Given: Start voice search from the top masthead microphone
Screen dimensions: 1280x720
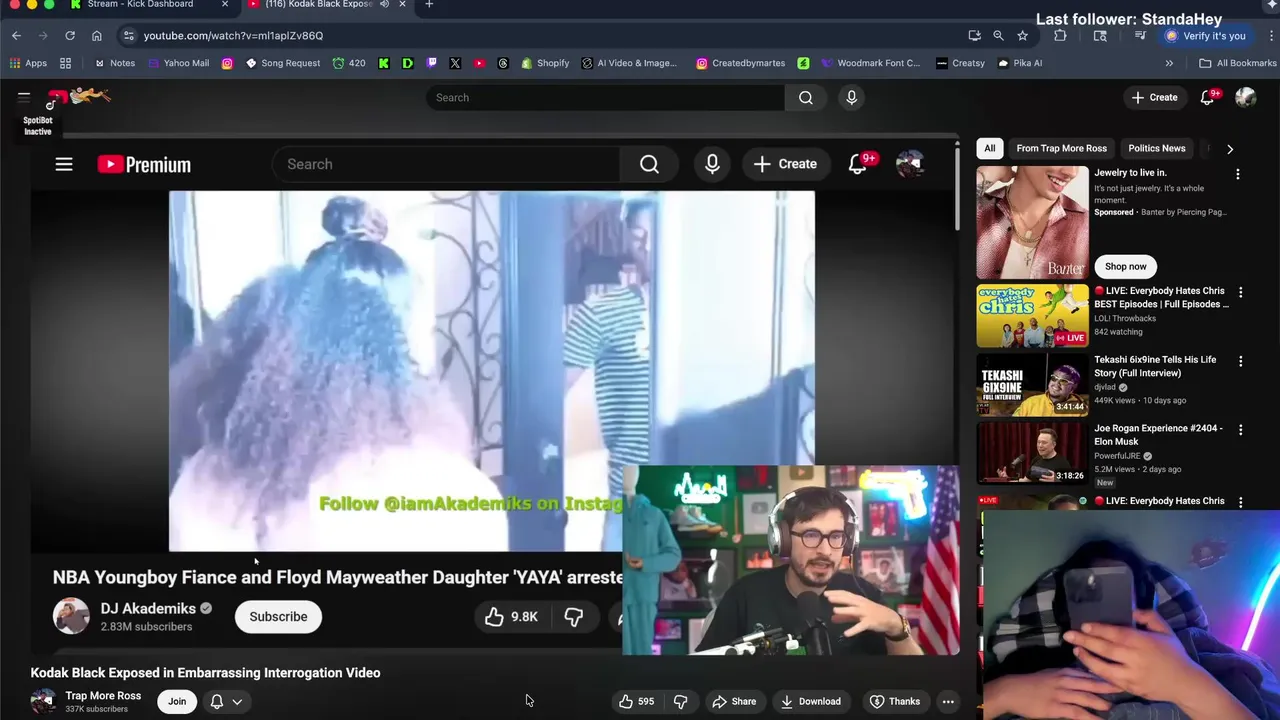Looking at the screenshot, I should (851, 97).
